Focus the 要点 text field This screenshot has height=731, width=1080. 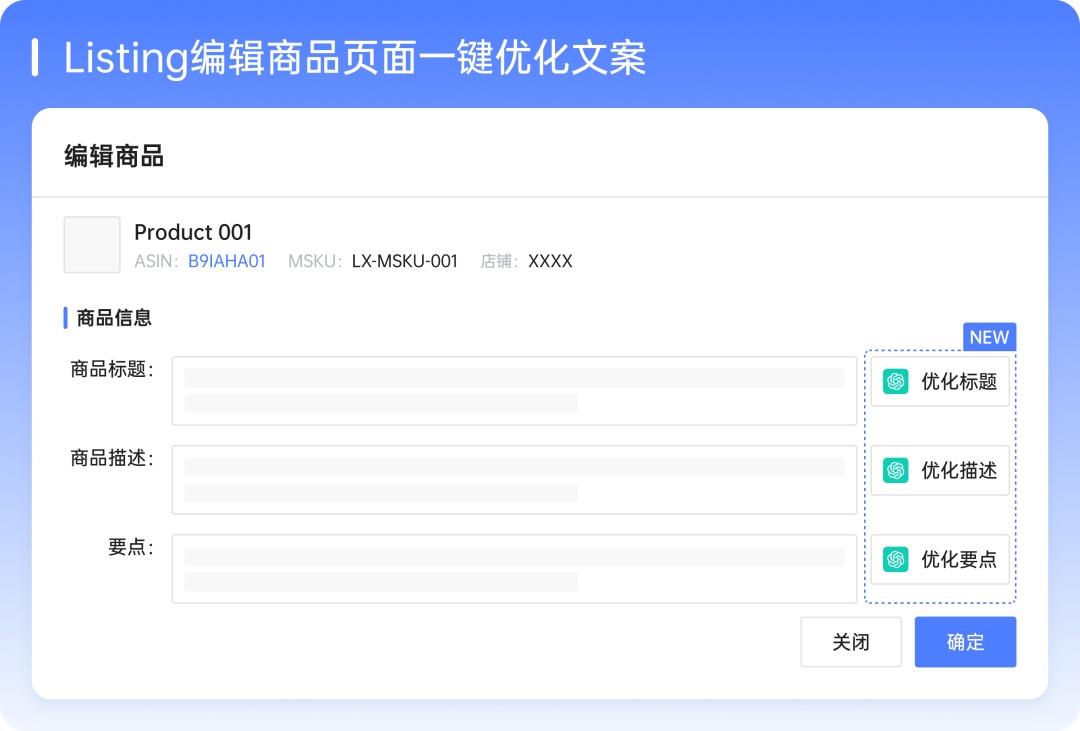coord(514,568)
